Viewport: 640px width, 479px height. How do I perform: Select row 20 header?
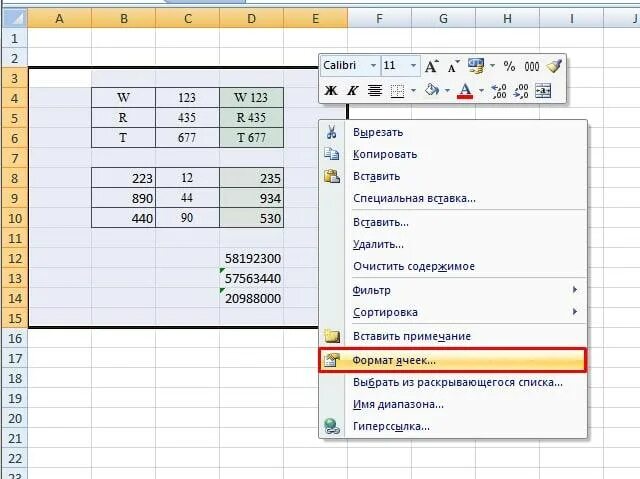(15, 418)
